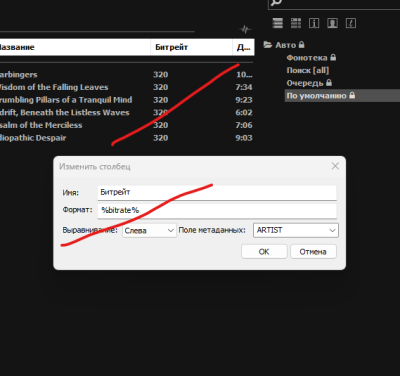Confirm column changes with OK

pyautogui.click(x=264, y=252)
